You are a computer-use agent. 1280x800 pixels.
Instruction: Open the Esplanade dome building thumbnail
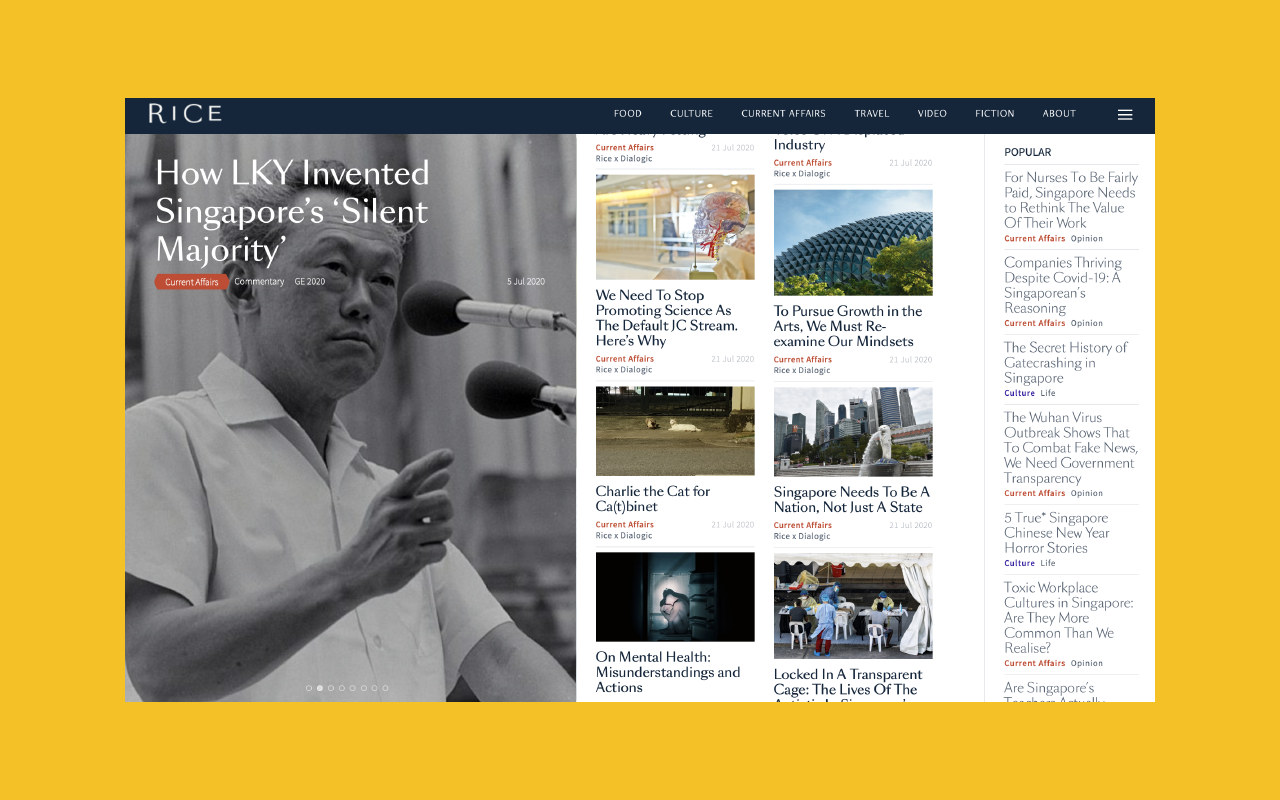[x=853, y=242]
